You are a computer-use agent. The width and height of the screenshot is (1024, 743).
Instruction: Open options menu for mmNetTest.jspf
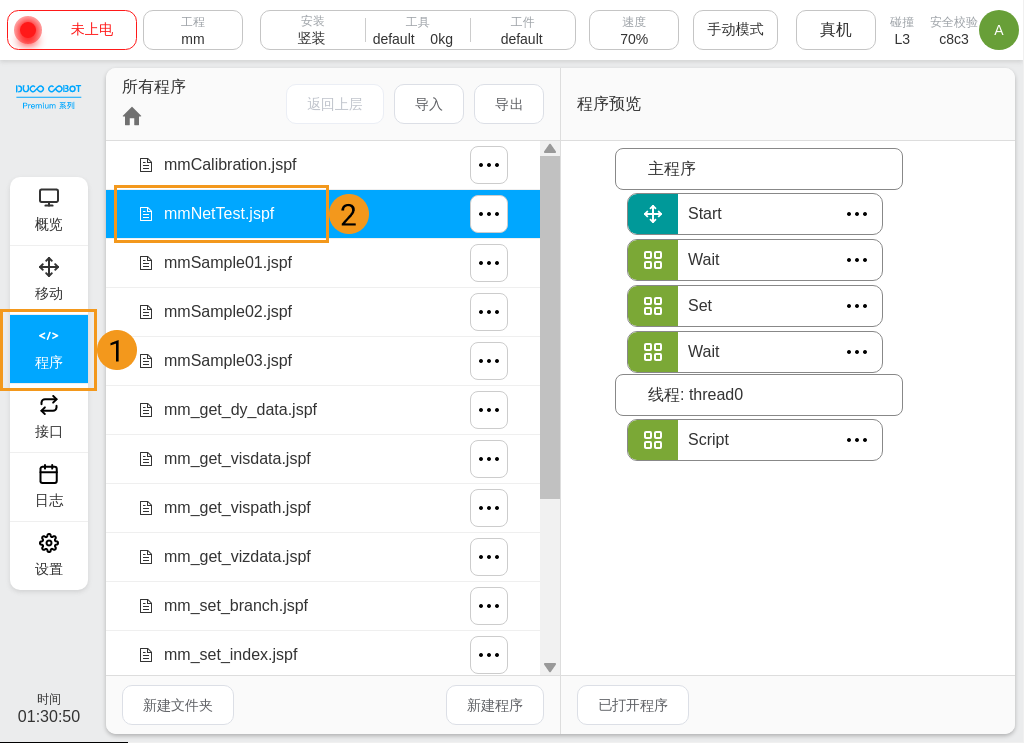click(x=489, y=213)
